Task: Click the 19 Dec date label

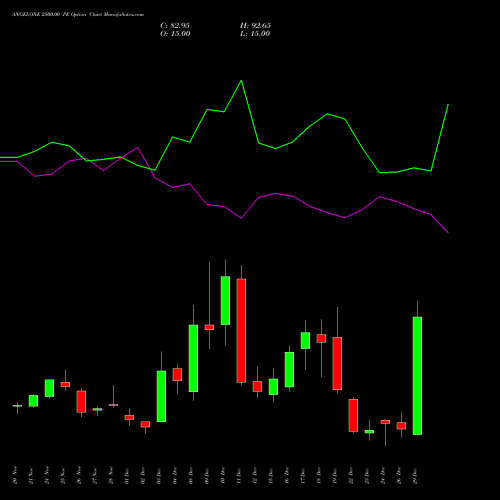Action: [335, 476]
